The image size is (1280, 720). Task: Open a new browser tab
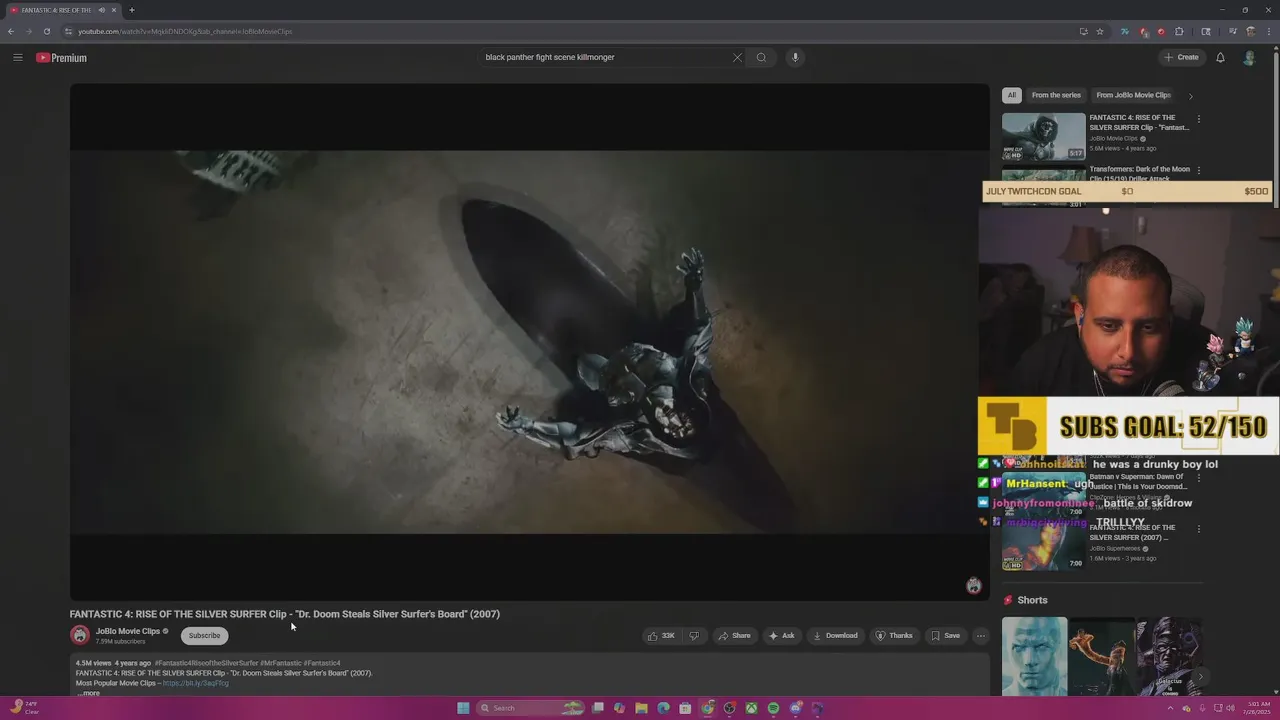tap(131, 10)
